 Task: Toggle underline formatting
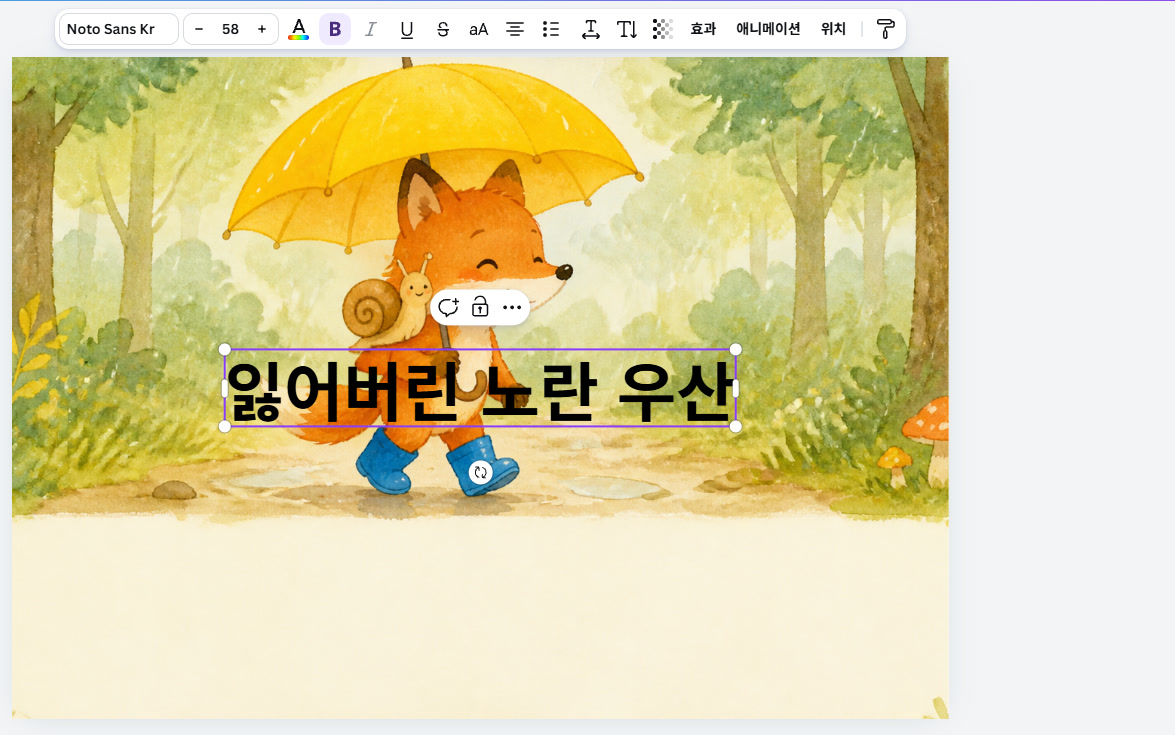(x=406, y=29)
